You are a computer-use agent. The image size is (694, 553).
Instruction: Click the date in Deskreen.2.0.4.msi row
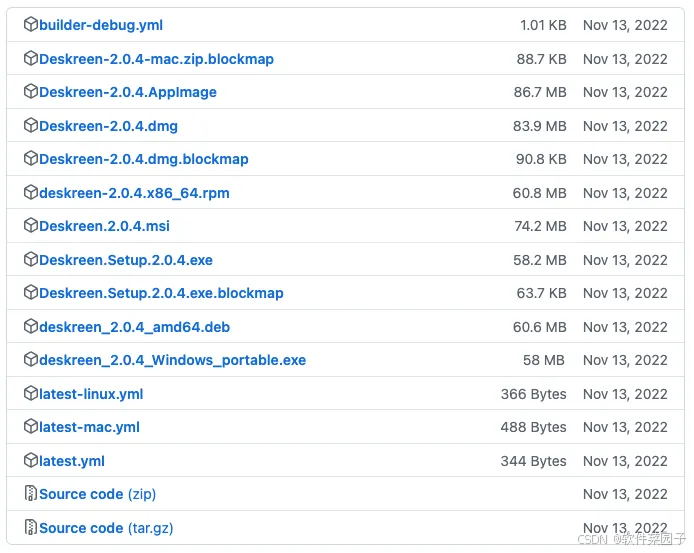click(x=625, y=226)
